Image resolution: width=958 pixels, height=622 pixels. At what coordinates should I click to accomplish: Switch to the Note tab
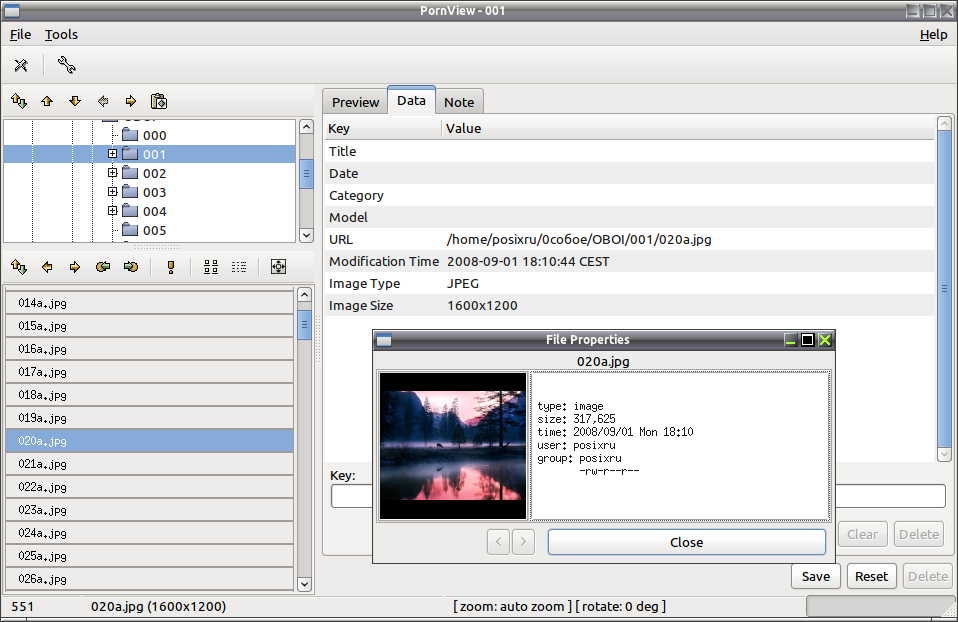click(459, 102)
